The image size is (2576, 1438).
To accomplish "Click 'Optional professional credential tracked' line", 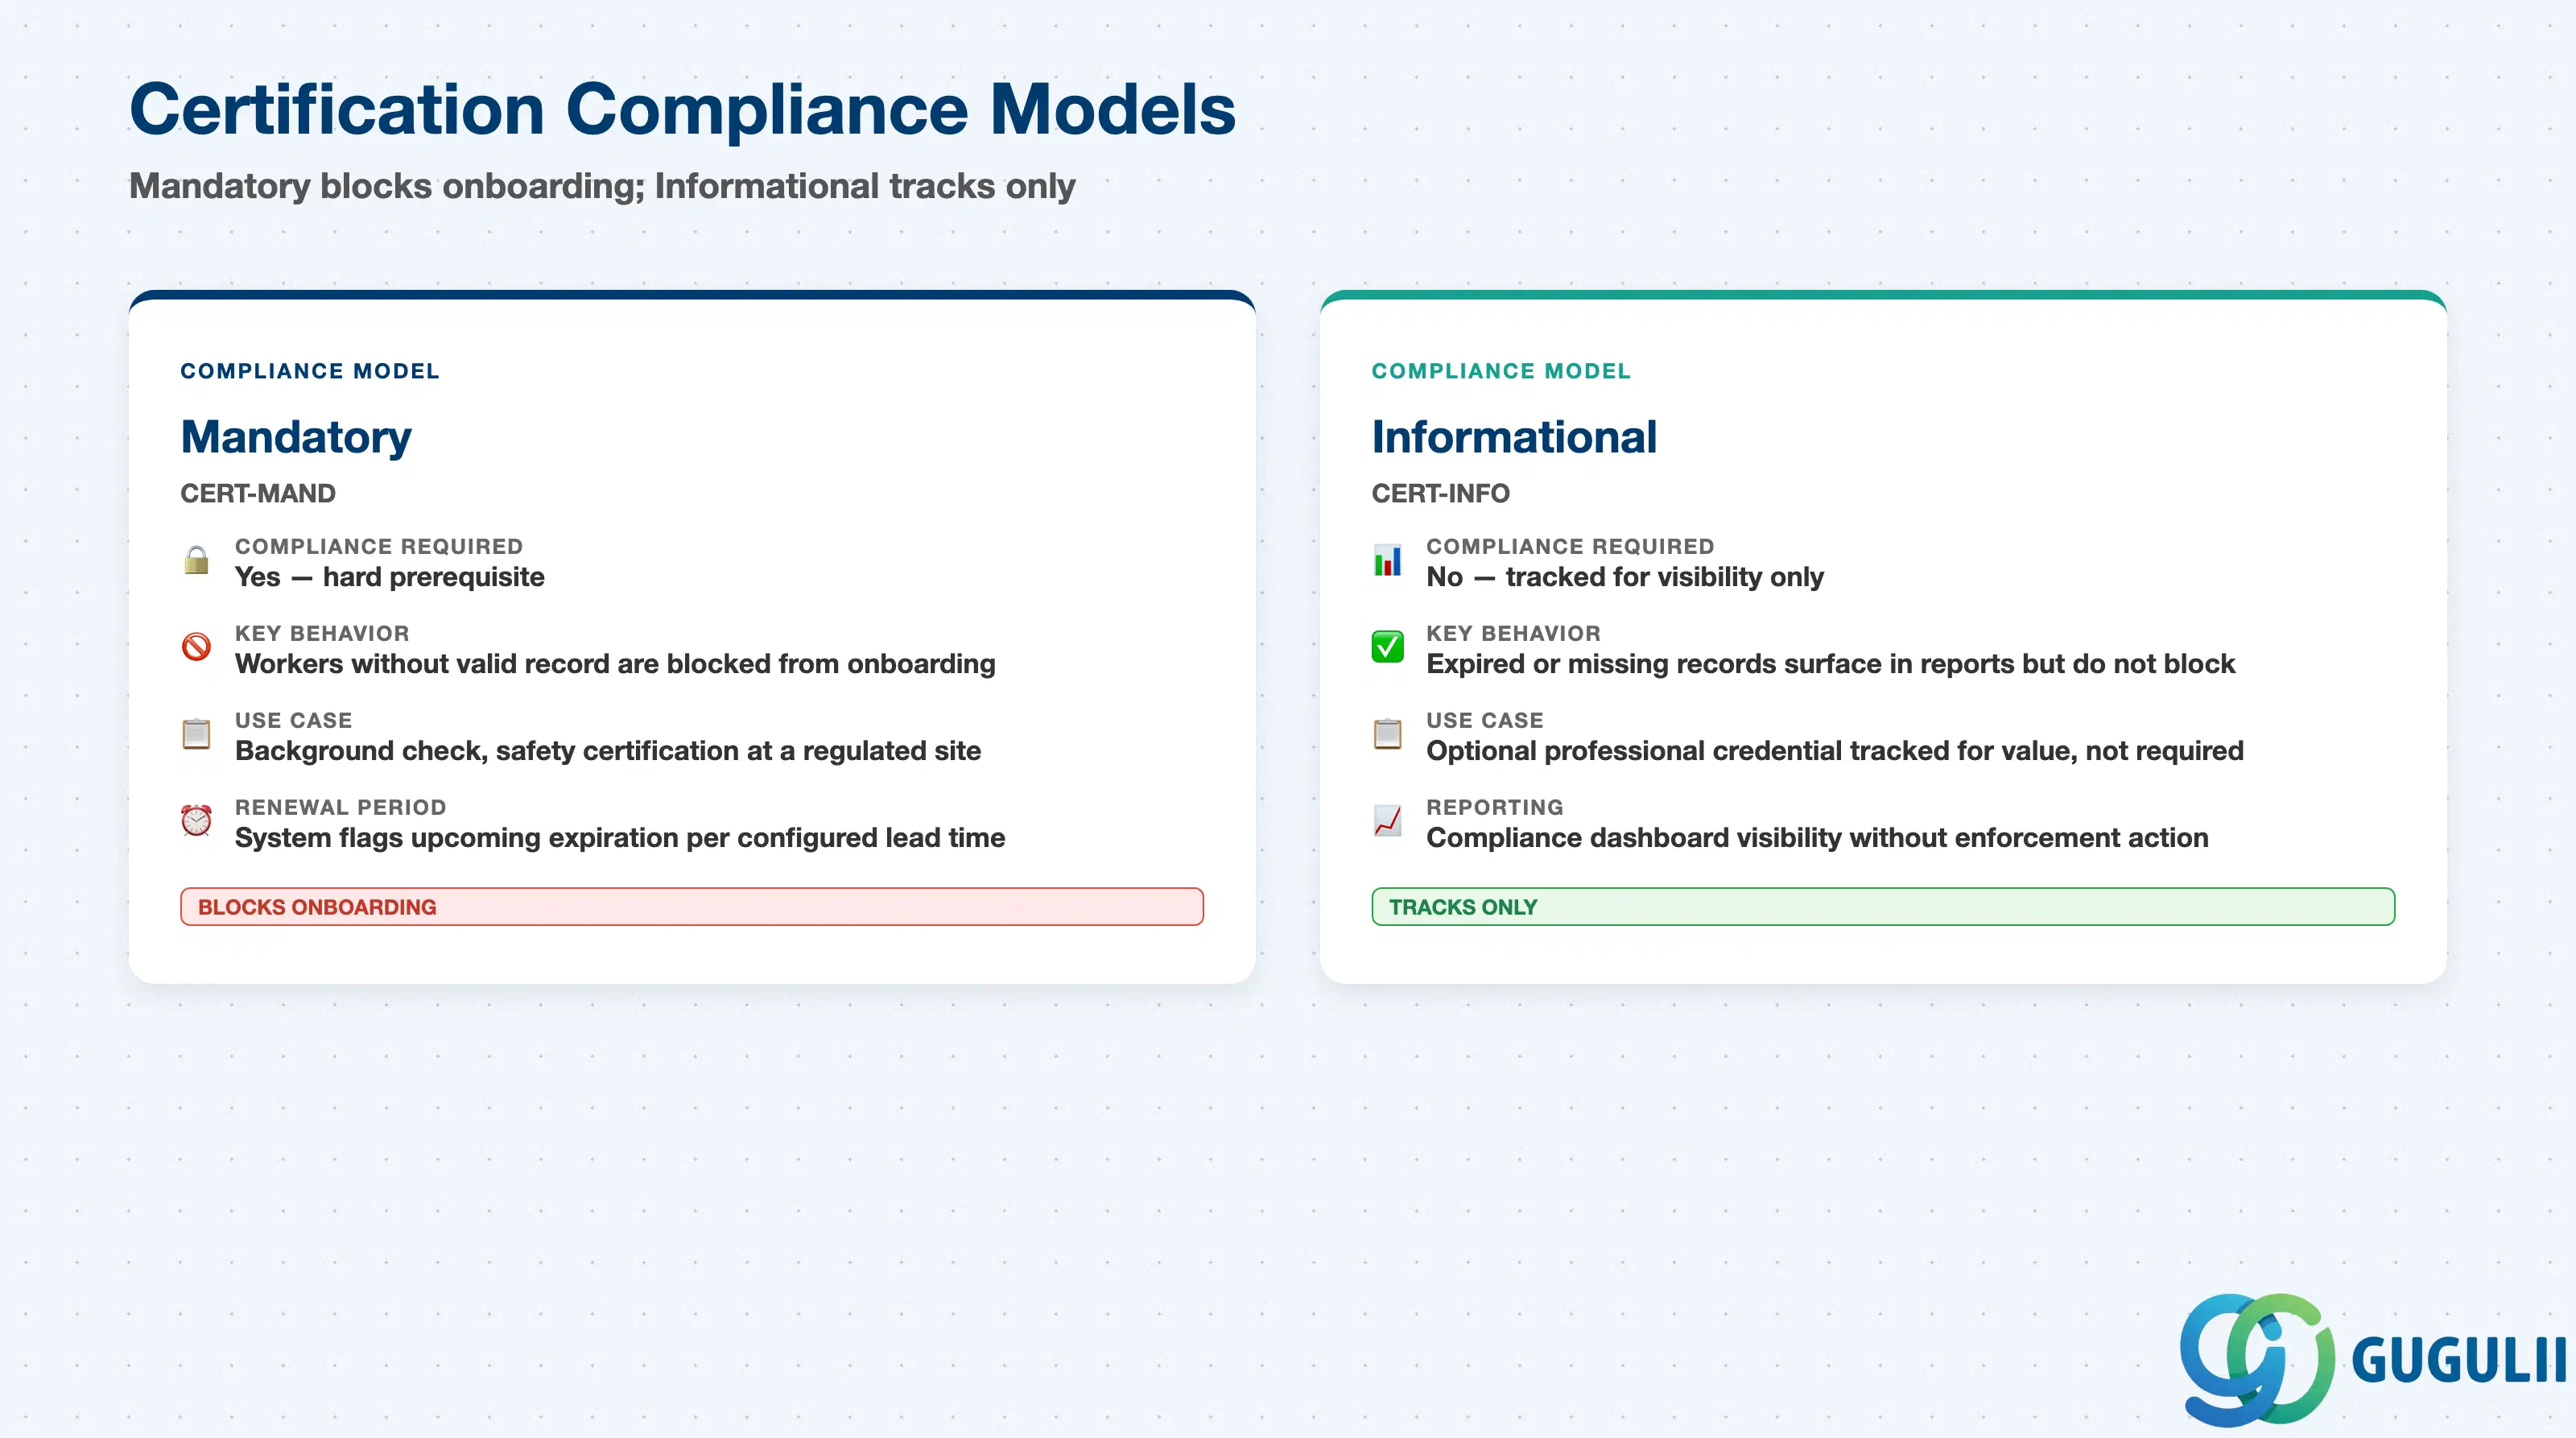I will pyautogui.click(x=1835, y=751).
